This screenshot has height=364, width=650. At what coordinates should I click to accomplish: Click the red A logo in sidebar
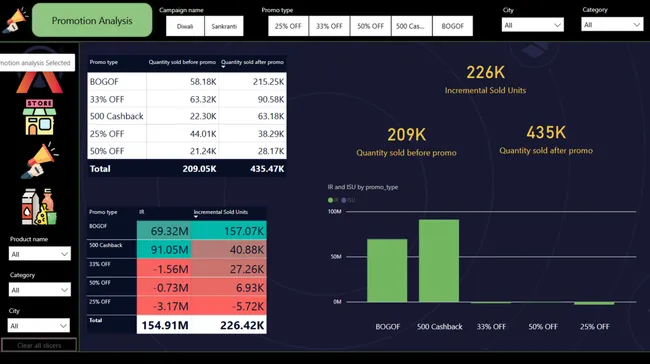point(40,82)
